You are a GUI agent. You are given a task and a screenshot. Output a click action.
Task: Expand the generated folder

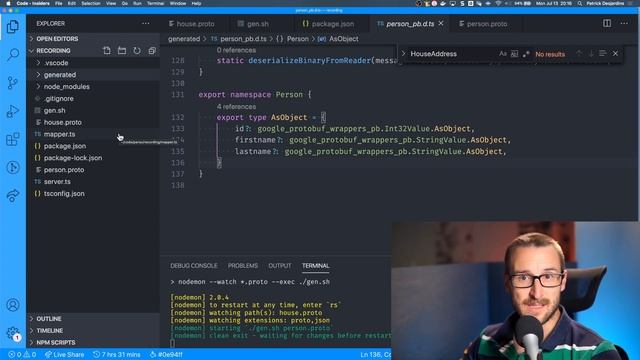(x=93, y=75)
